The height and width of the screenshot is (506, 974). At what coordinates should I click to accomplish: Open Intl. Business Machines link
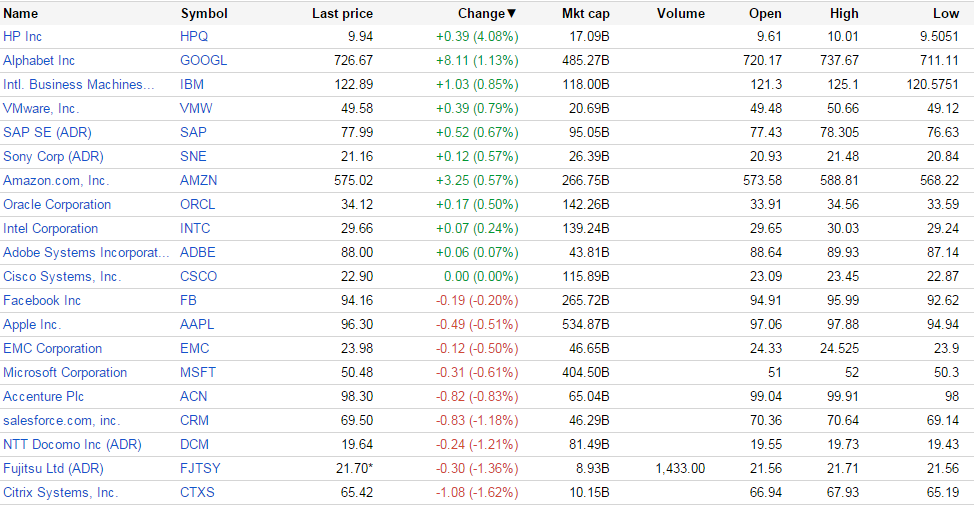pos(79,85)
